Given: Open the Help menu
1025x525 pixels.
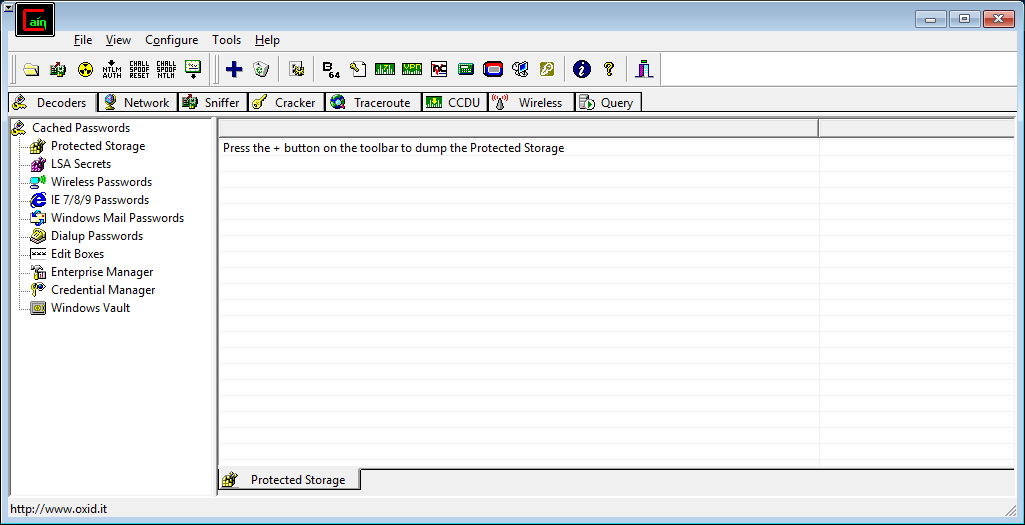Looking at the screenshot, I should (x=267, y=40).
